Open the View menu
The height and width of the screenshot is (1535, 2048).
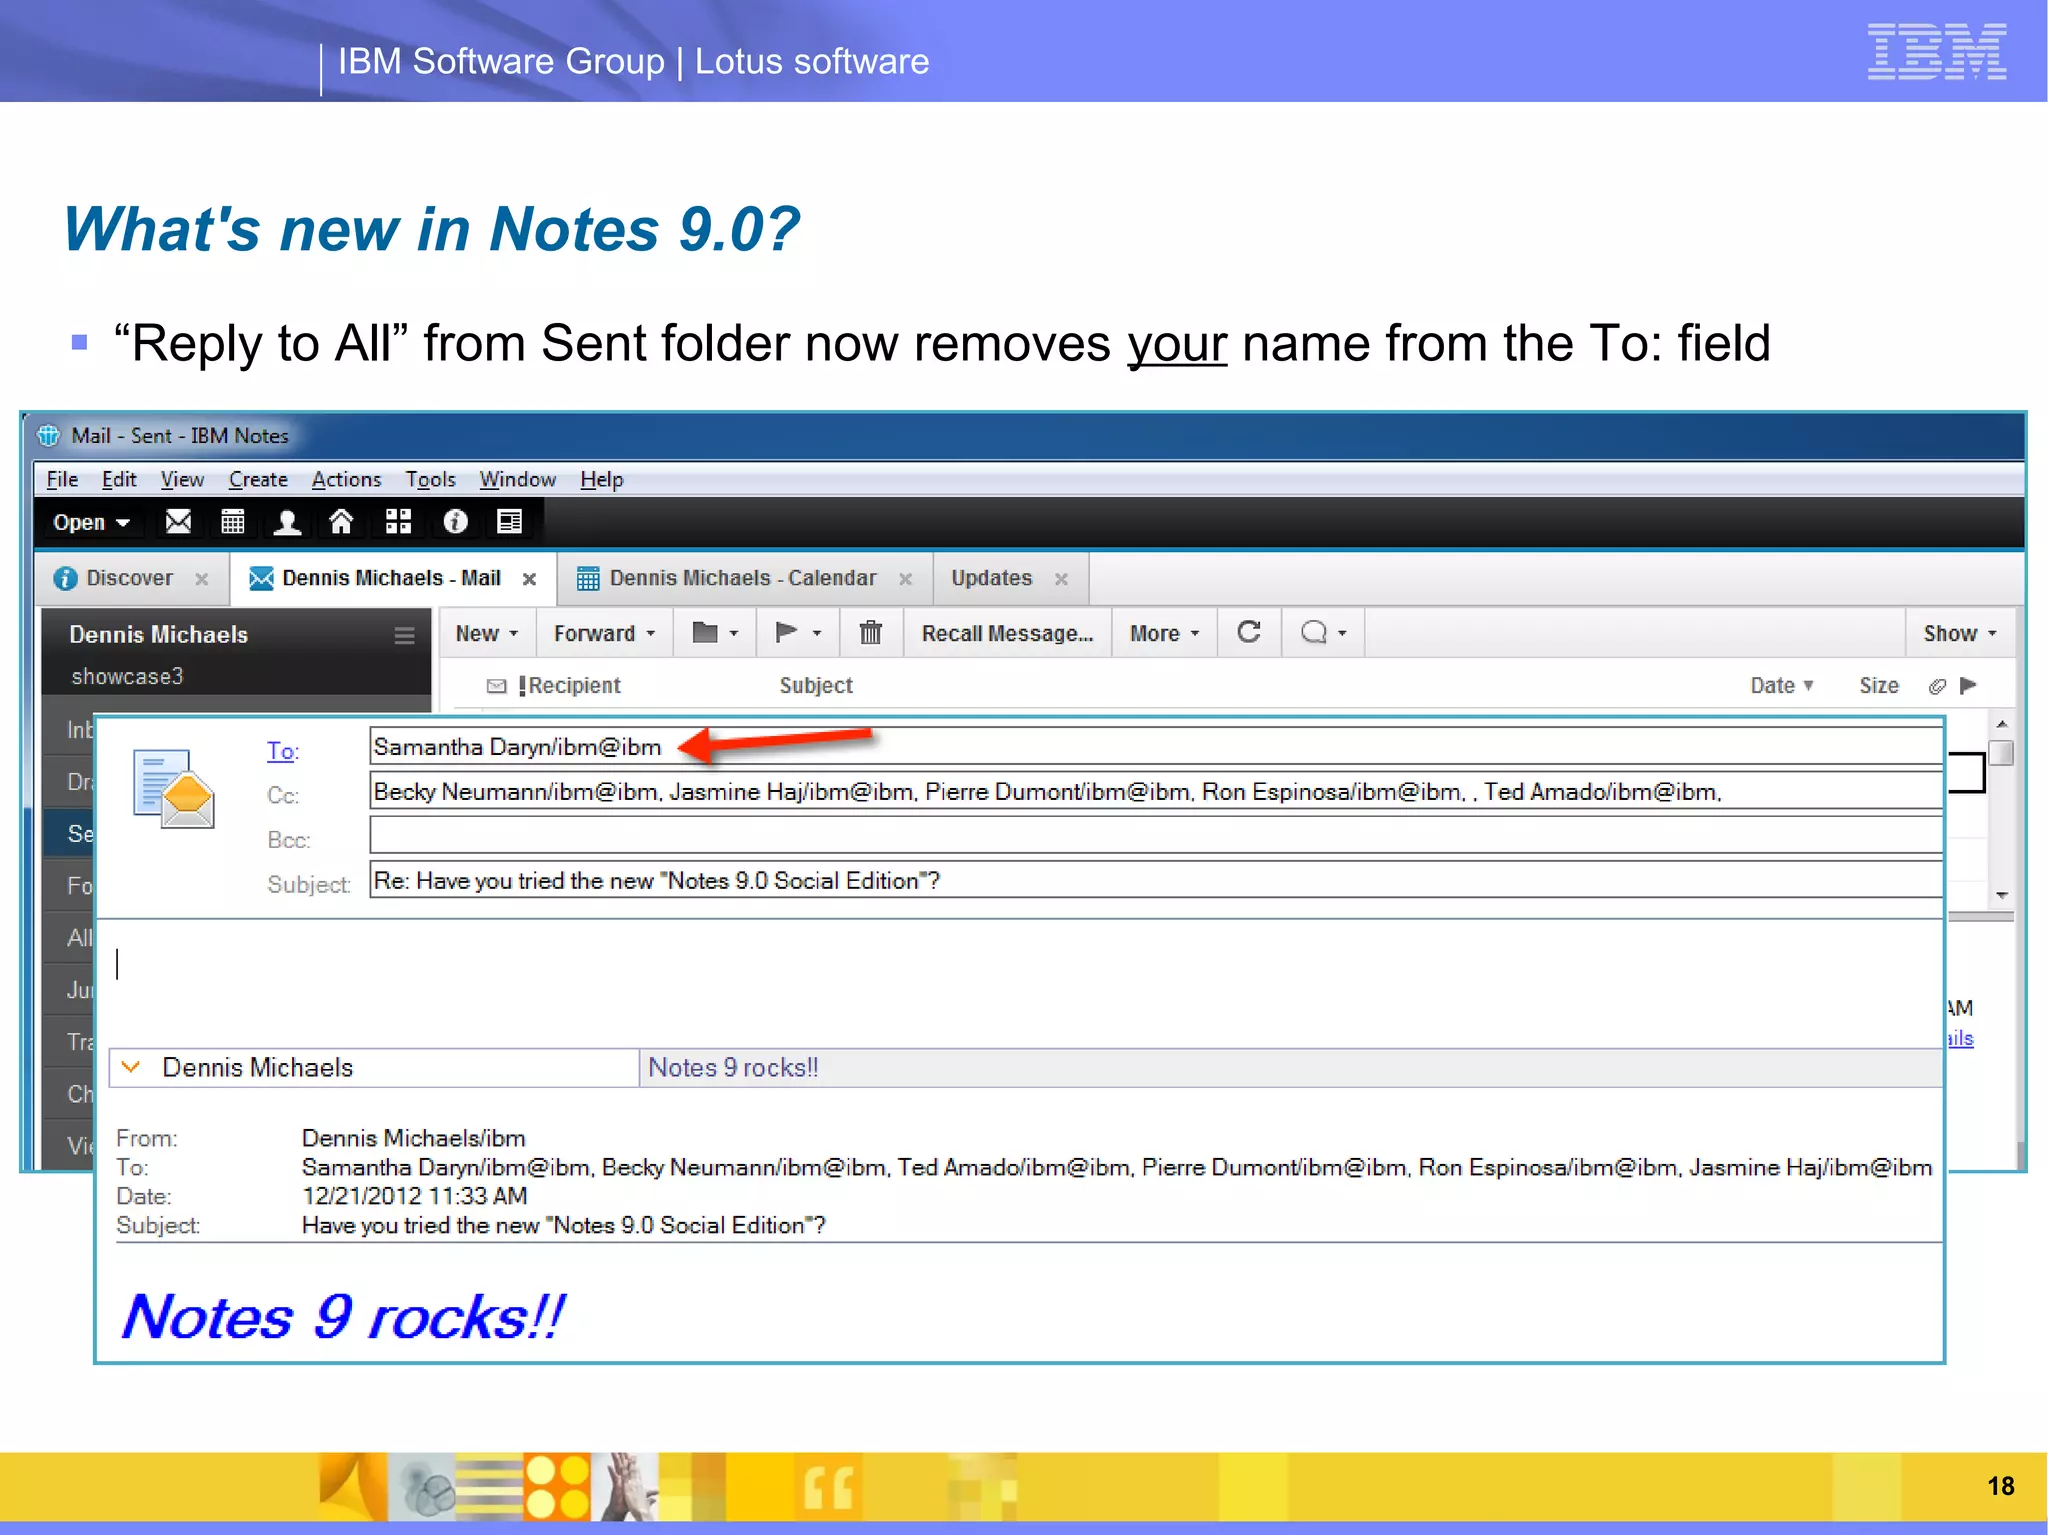182,479
